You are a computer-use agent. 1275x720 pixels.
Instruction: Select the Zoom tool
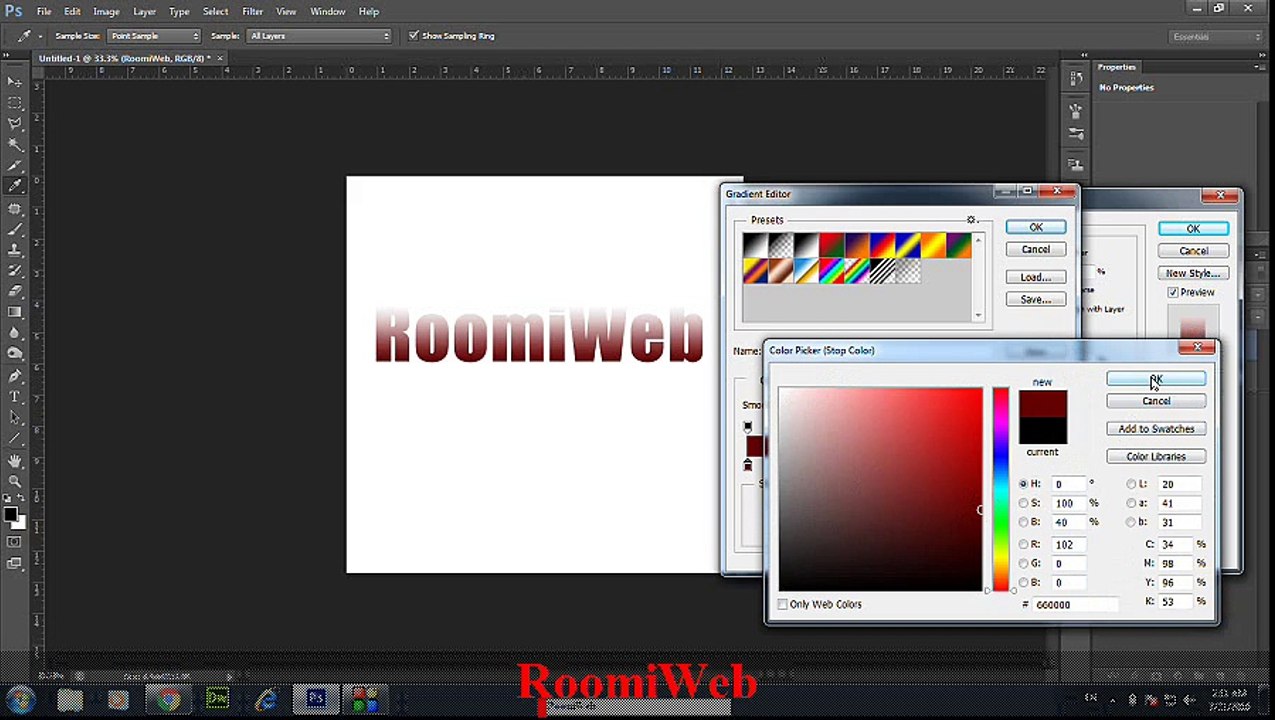[x=15, y=482]
